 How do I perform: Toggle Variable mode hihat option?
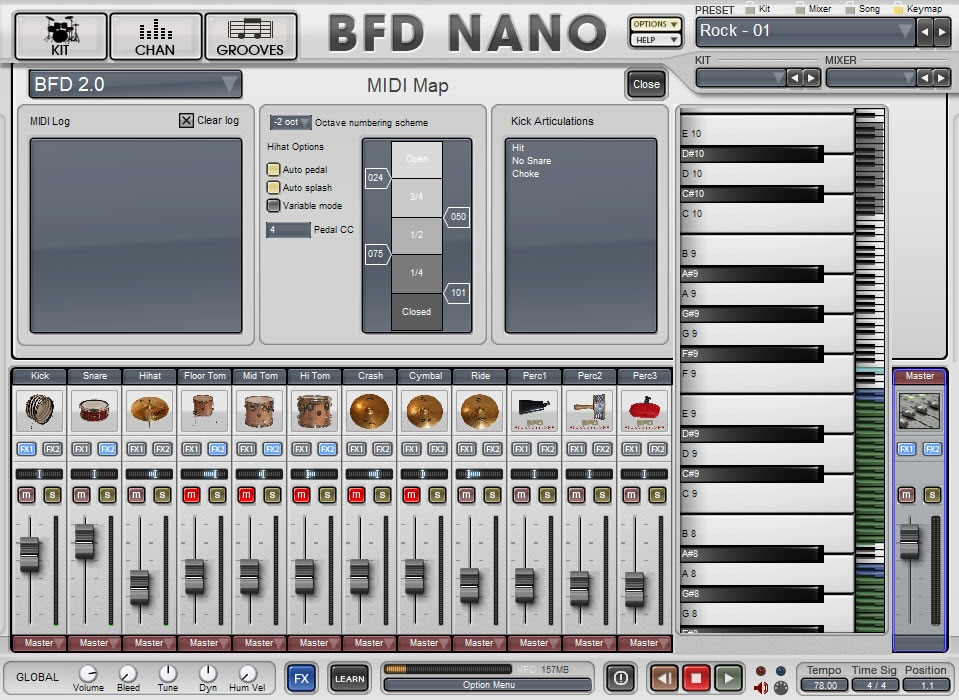point(273,205)
